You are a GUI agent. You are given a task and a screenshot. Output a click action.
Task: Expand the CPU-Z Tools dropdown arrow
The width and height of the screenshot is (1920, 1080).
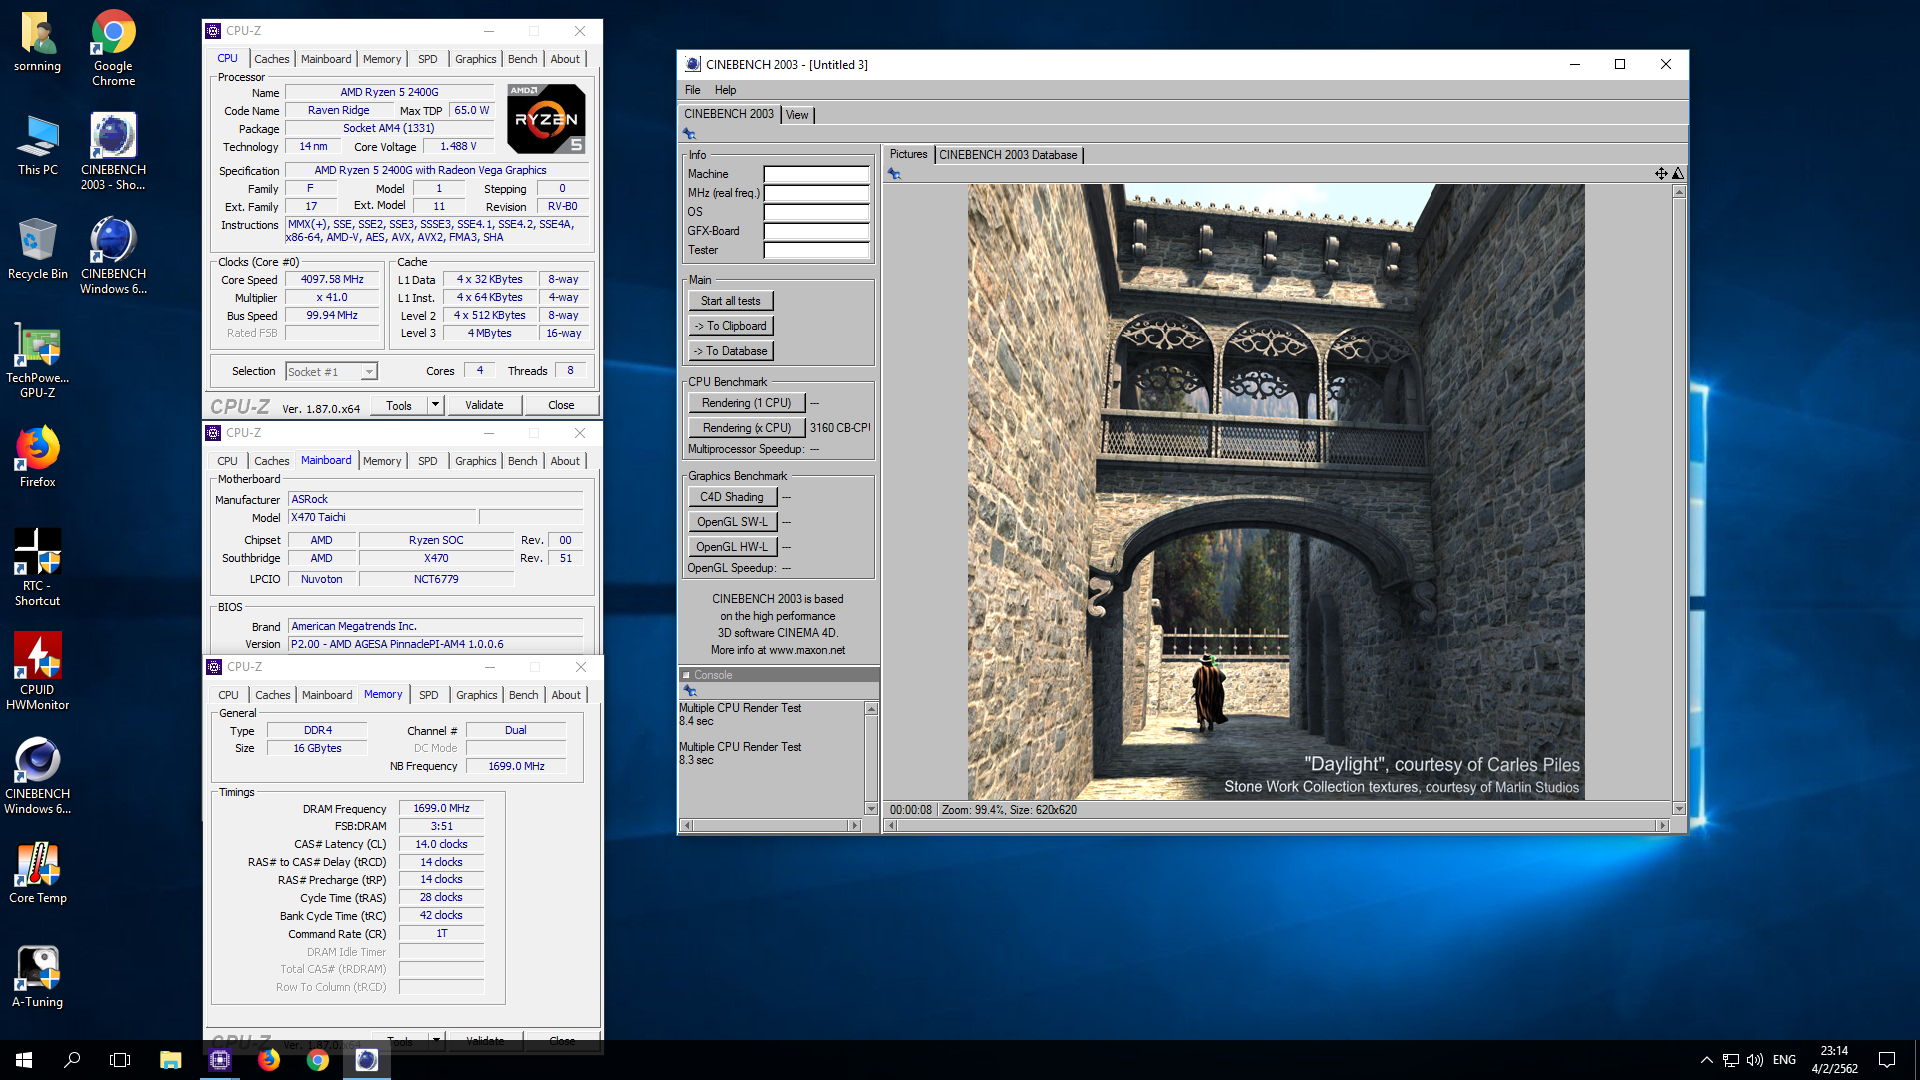pyautogui.click(x=435, y=405)
